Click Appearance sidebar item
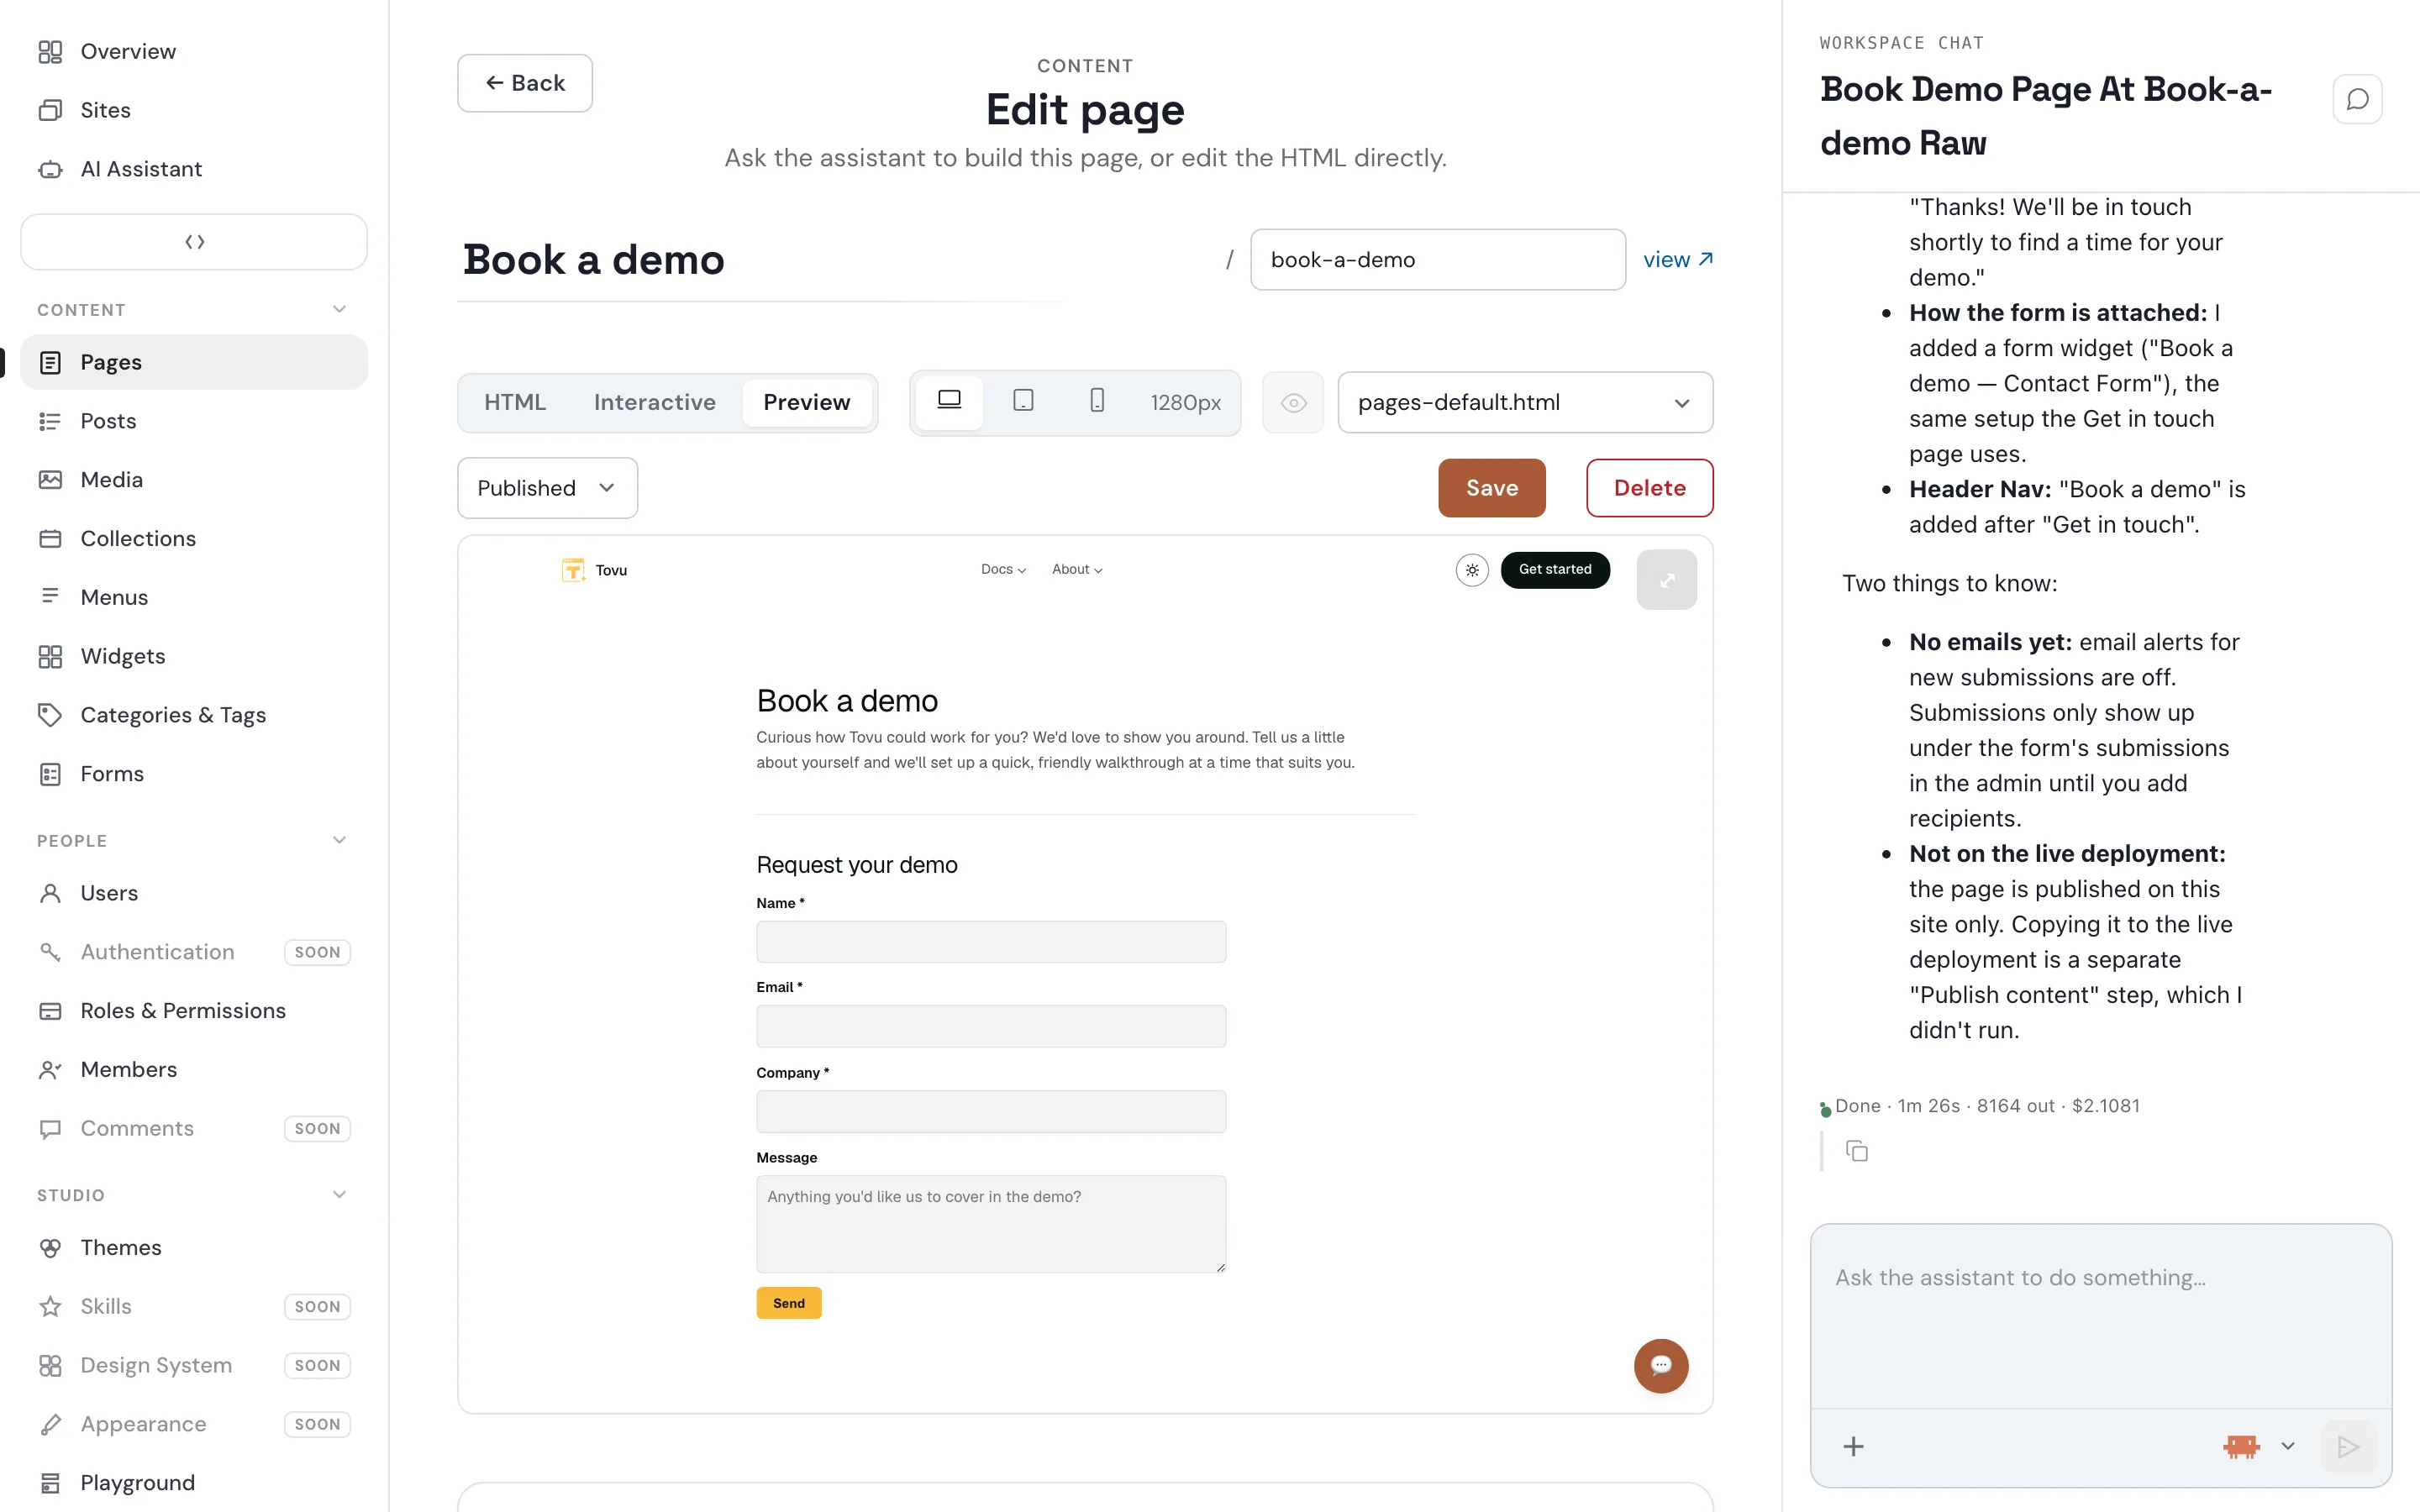Image resolution: width=2420 pixels, height=1512 pixels. point(194,1424)
